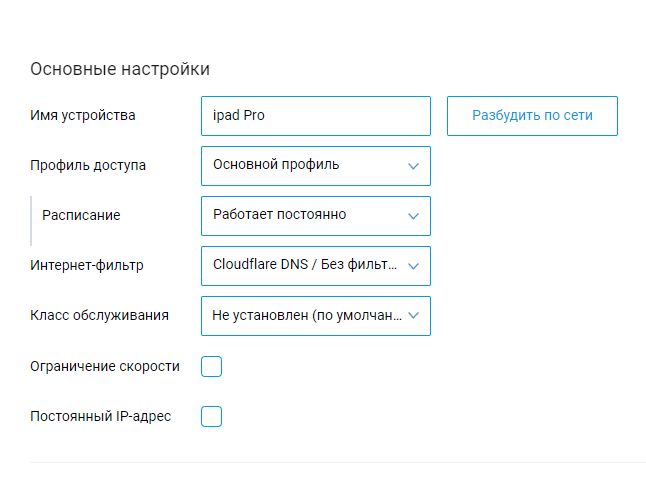
Task: Click the Интернет-фильтр label
Action: (87, 266)
